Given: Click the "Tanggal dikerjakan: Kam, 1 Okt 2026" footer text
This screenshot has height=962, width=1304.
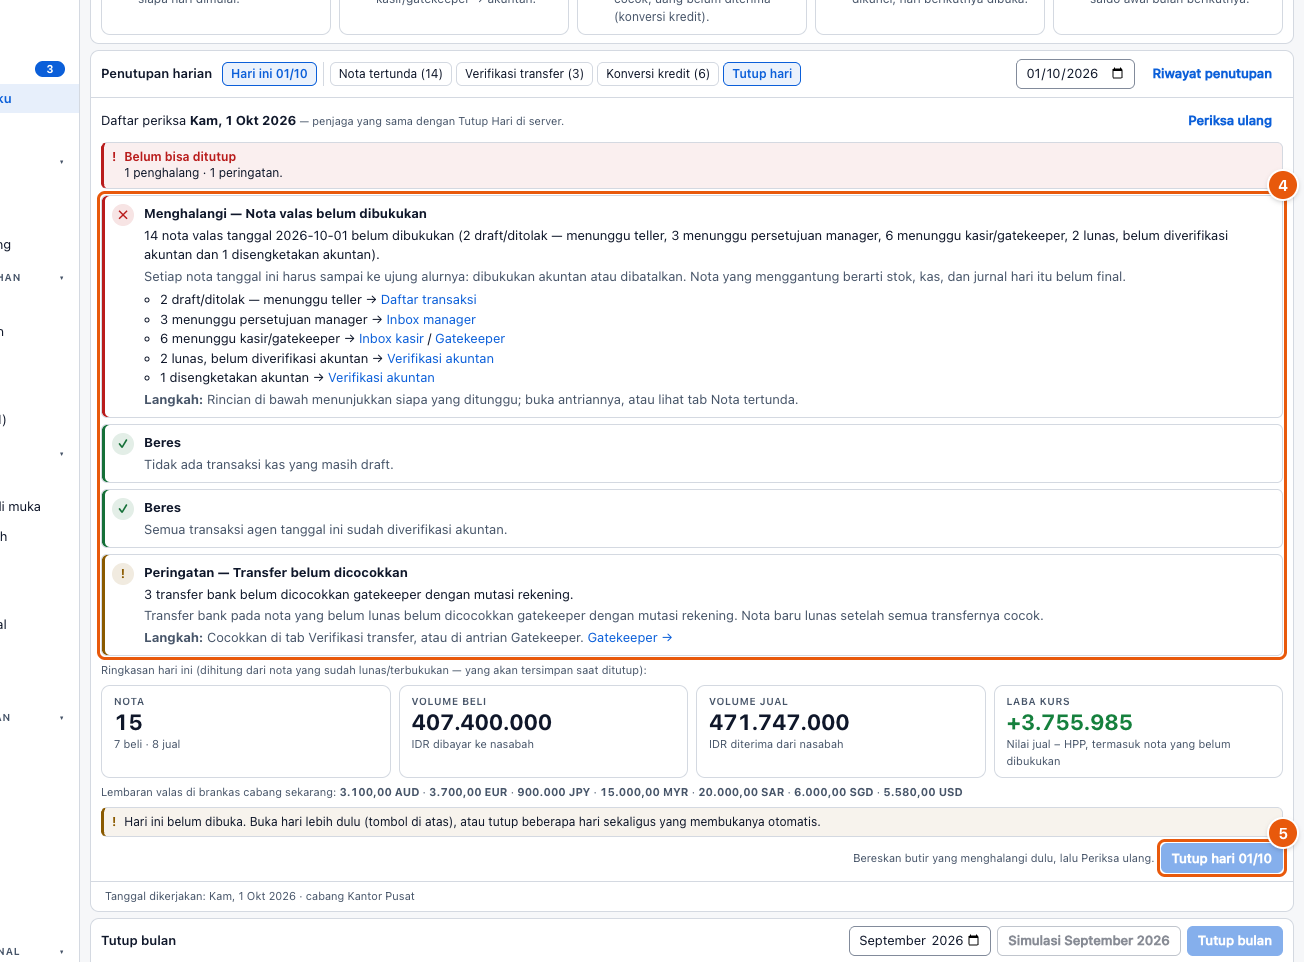Looking at the screenshot, I should point(260,897).
